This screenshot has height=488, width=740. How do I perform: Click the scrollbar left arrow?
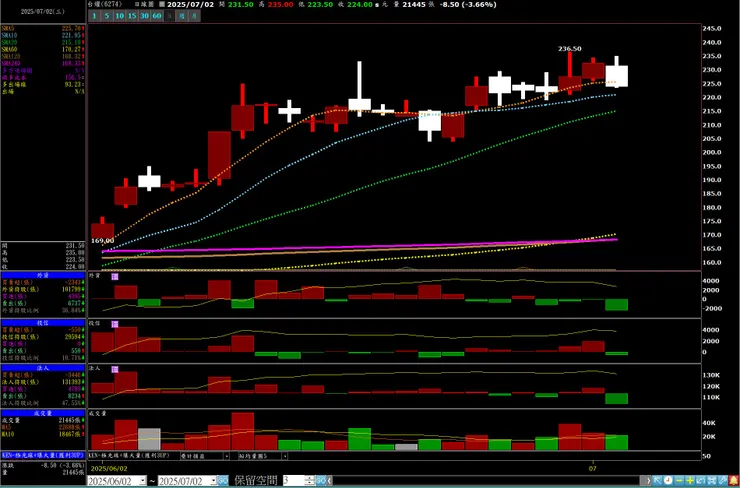point(330,481)
